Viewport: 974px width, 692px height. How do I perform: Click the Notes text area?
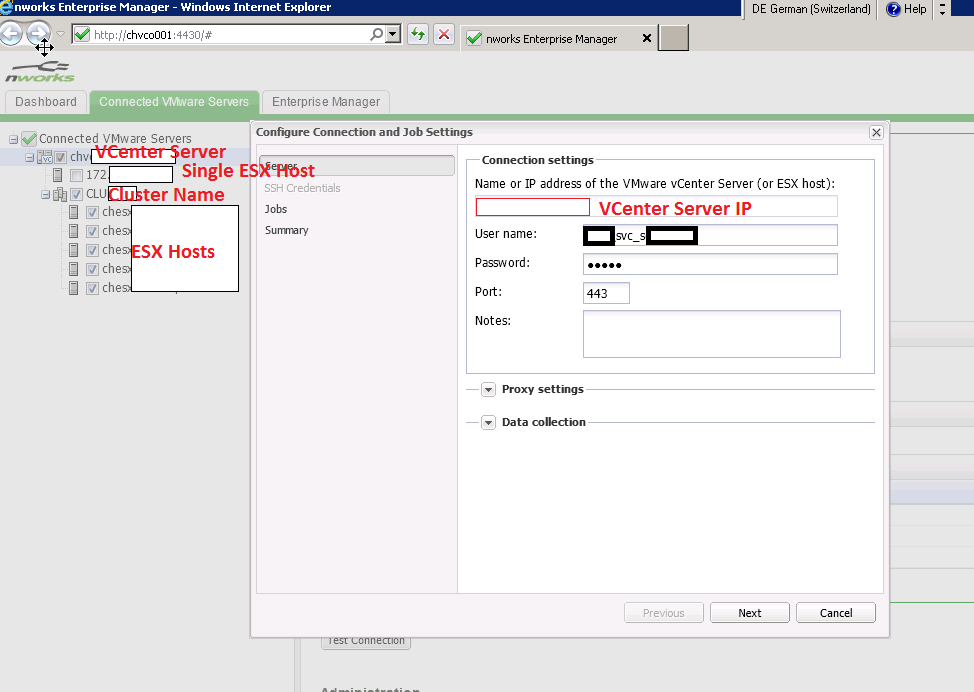click(x=711, y=334)
